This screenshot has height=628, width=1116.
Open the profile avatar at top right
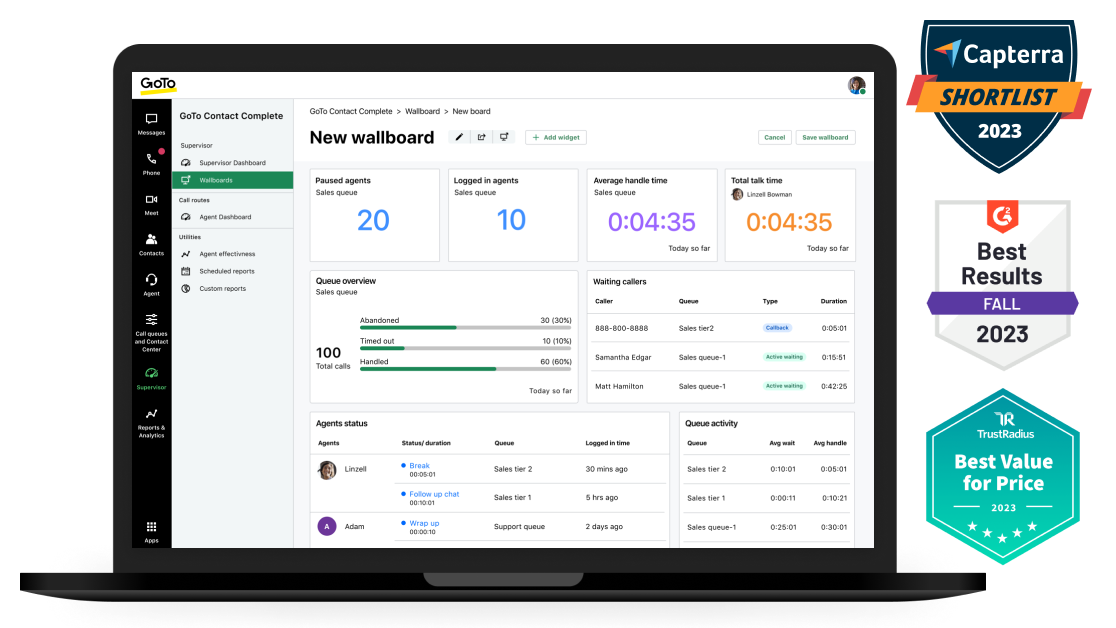point(856,84)
